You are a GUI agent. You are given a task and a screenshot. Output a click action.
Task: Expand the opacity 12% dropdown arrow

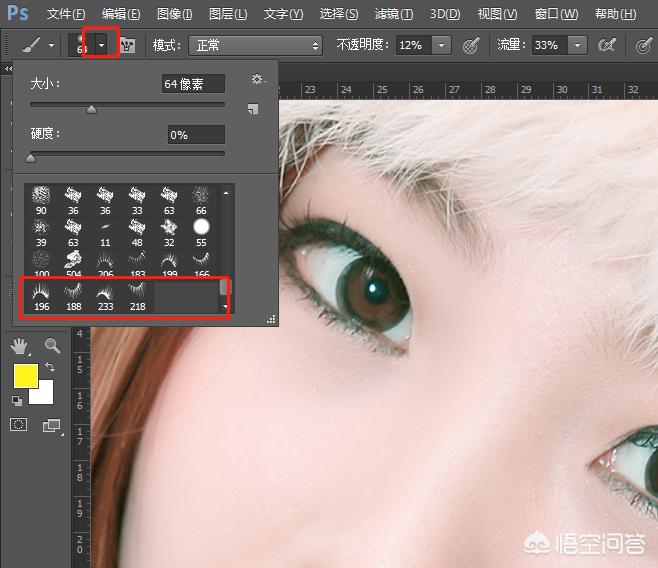(442, 46)
